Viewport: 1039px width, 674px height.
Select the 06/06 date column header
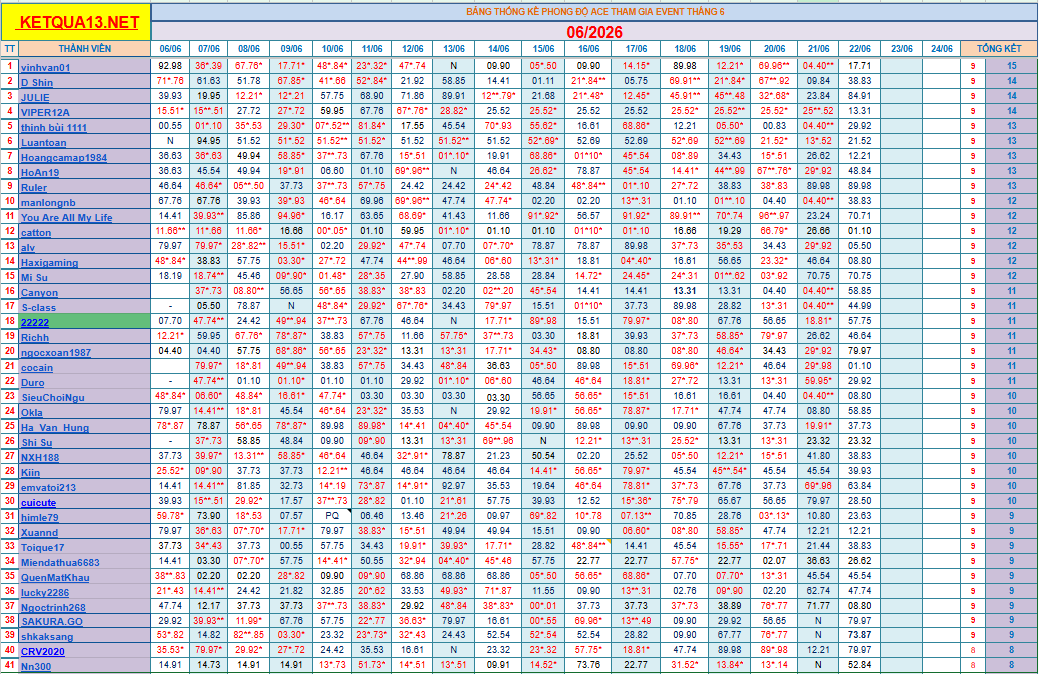(x=170, y=48)
